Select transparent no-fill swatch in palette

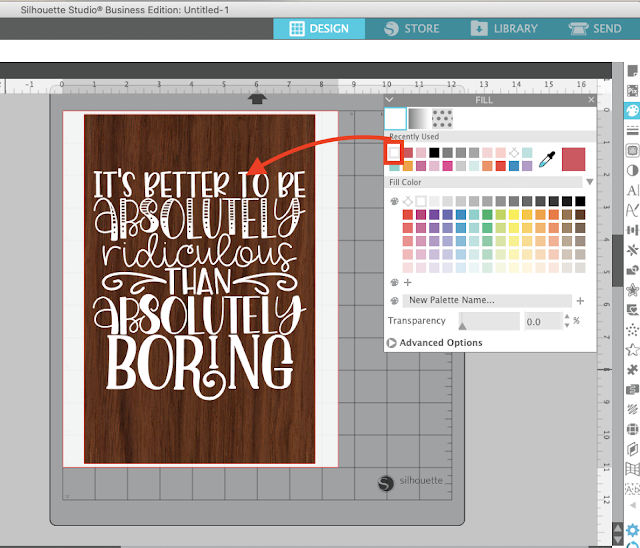(x=408, y=201)
